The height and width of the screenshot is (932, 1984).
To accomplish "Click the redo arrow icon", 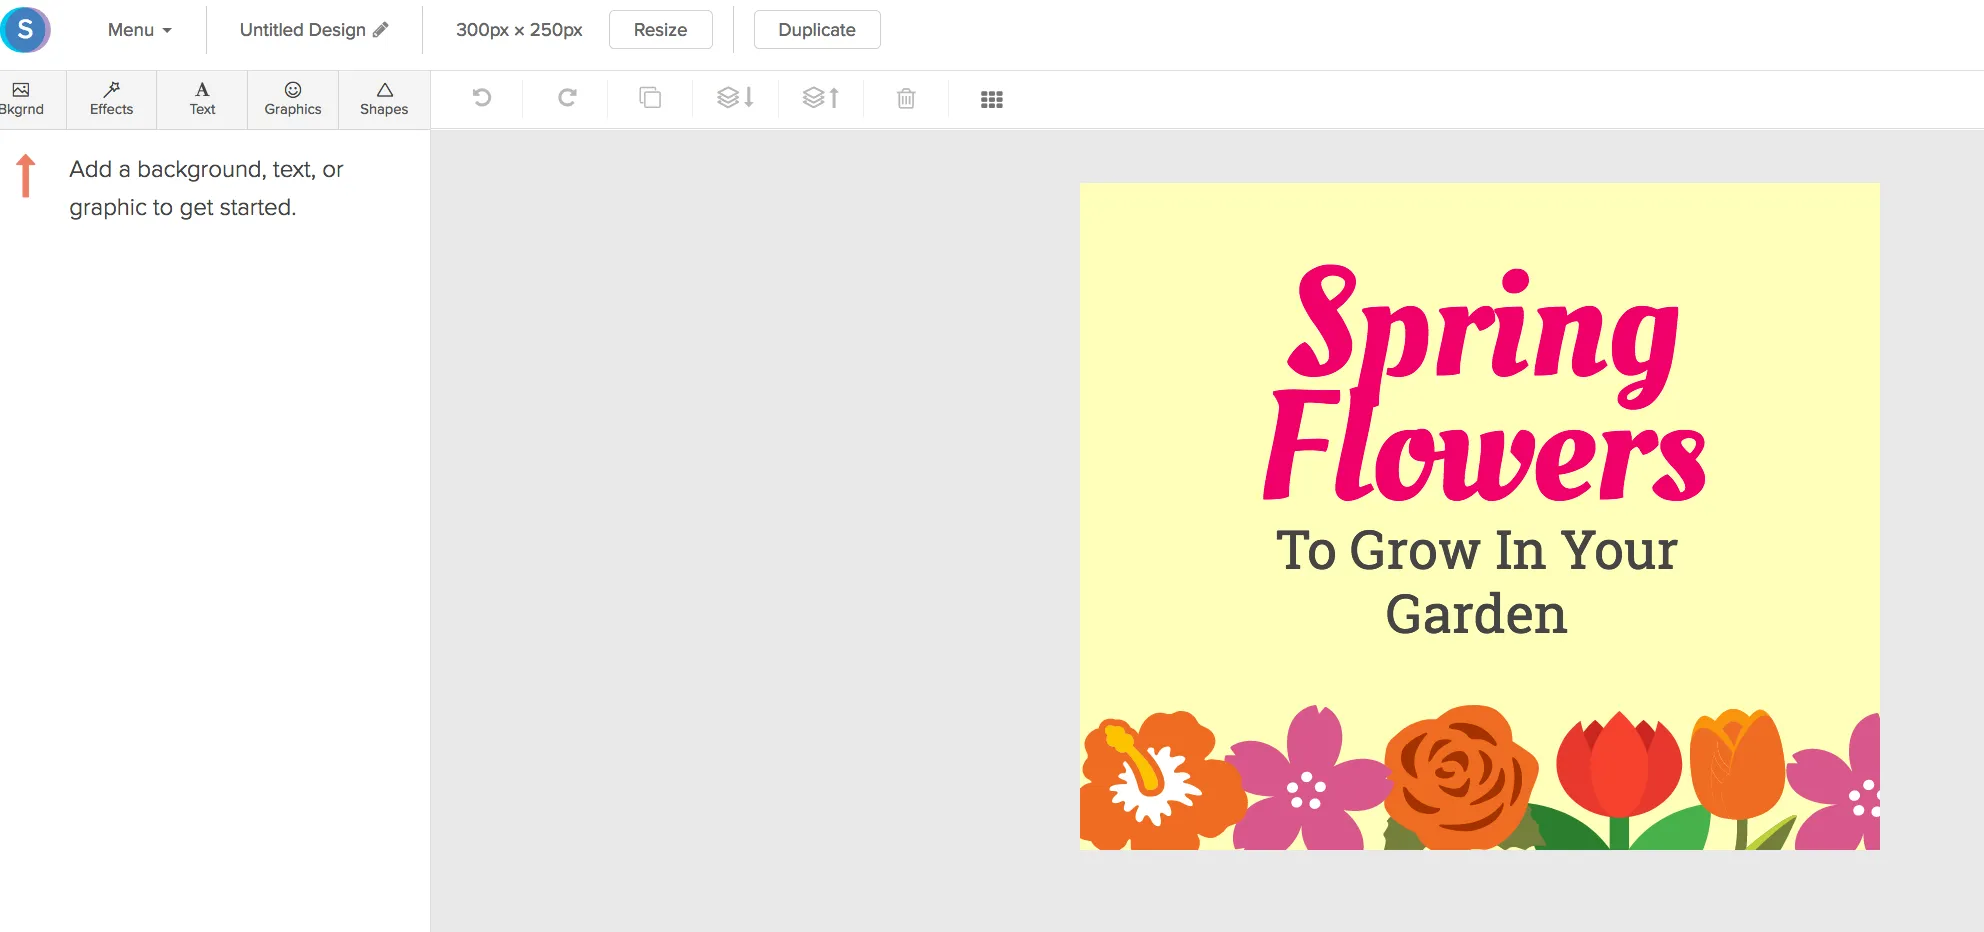I will [x=567, y=97].
